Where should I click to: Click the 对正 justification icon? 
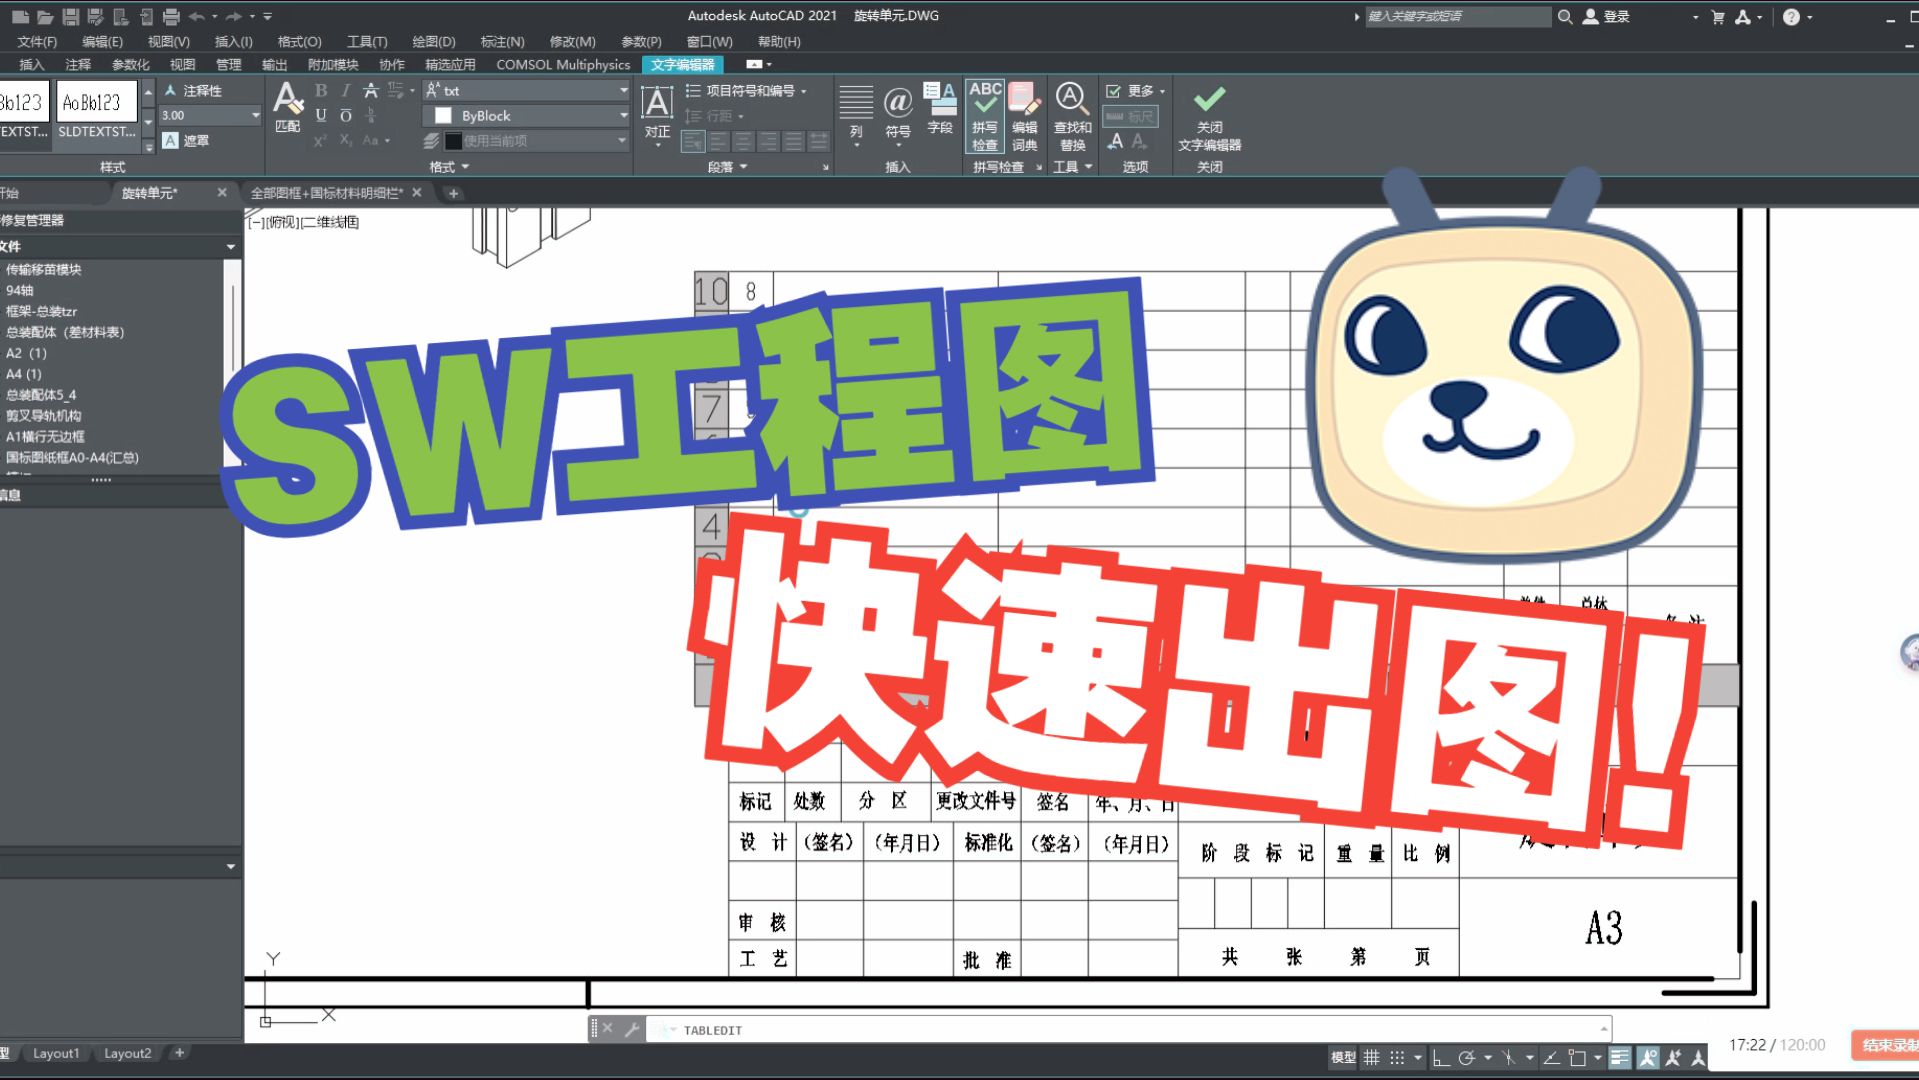point(656,110)
